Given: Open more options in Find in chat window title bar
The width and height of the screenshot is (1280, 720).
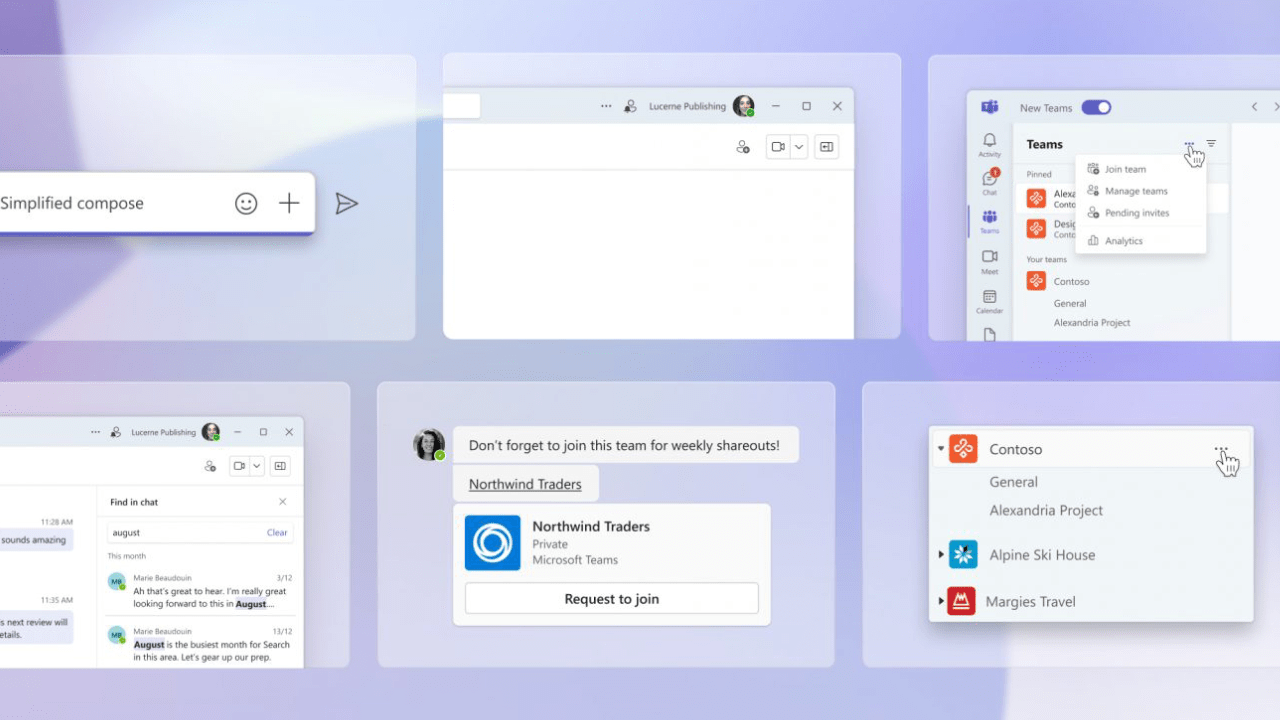Looking at the screenshot, I should pos(95,432).
